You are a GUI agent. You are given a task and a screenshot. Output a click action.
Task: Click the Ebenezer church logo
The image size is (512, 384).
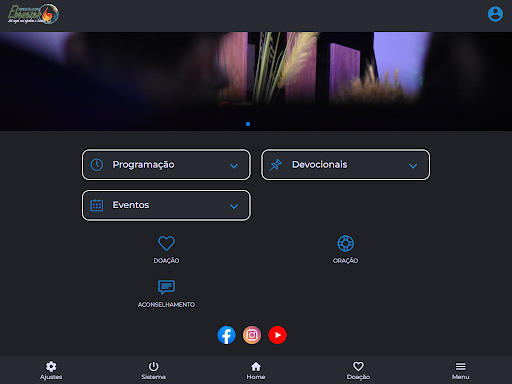coord(33,14)
